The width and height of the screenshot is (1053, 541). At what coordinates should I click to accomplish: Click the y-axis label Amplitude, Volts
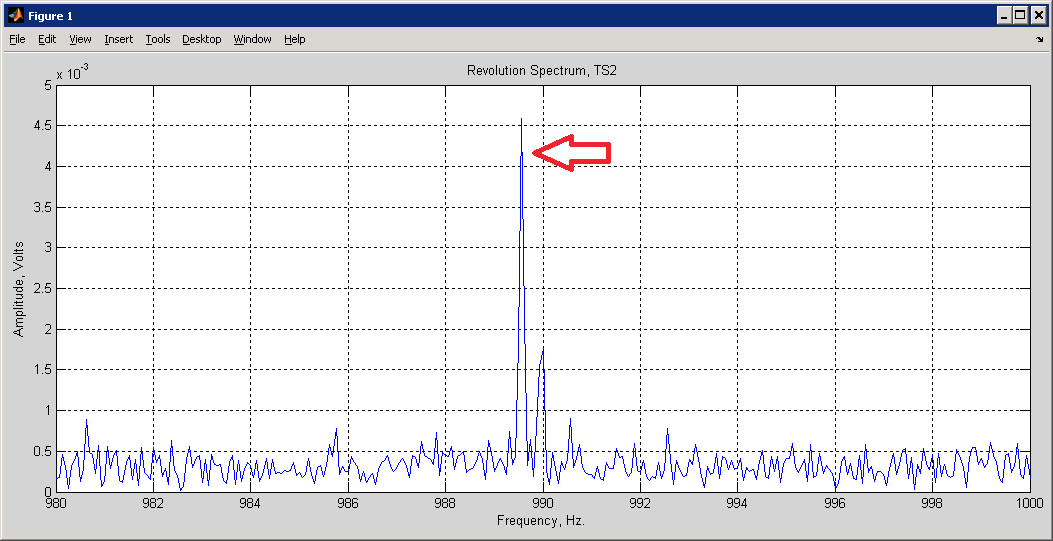19,289
